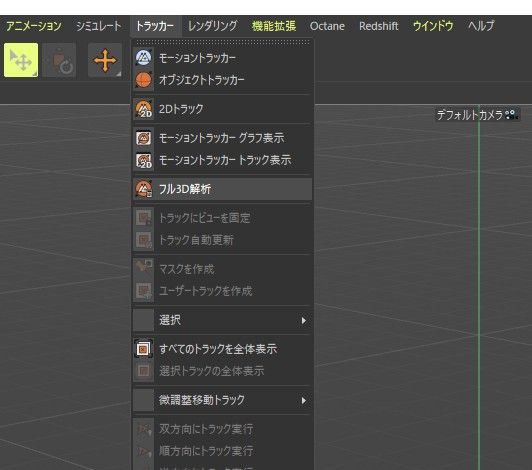Click the 2Dトラック icon

[x=144, y=109]
